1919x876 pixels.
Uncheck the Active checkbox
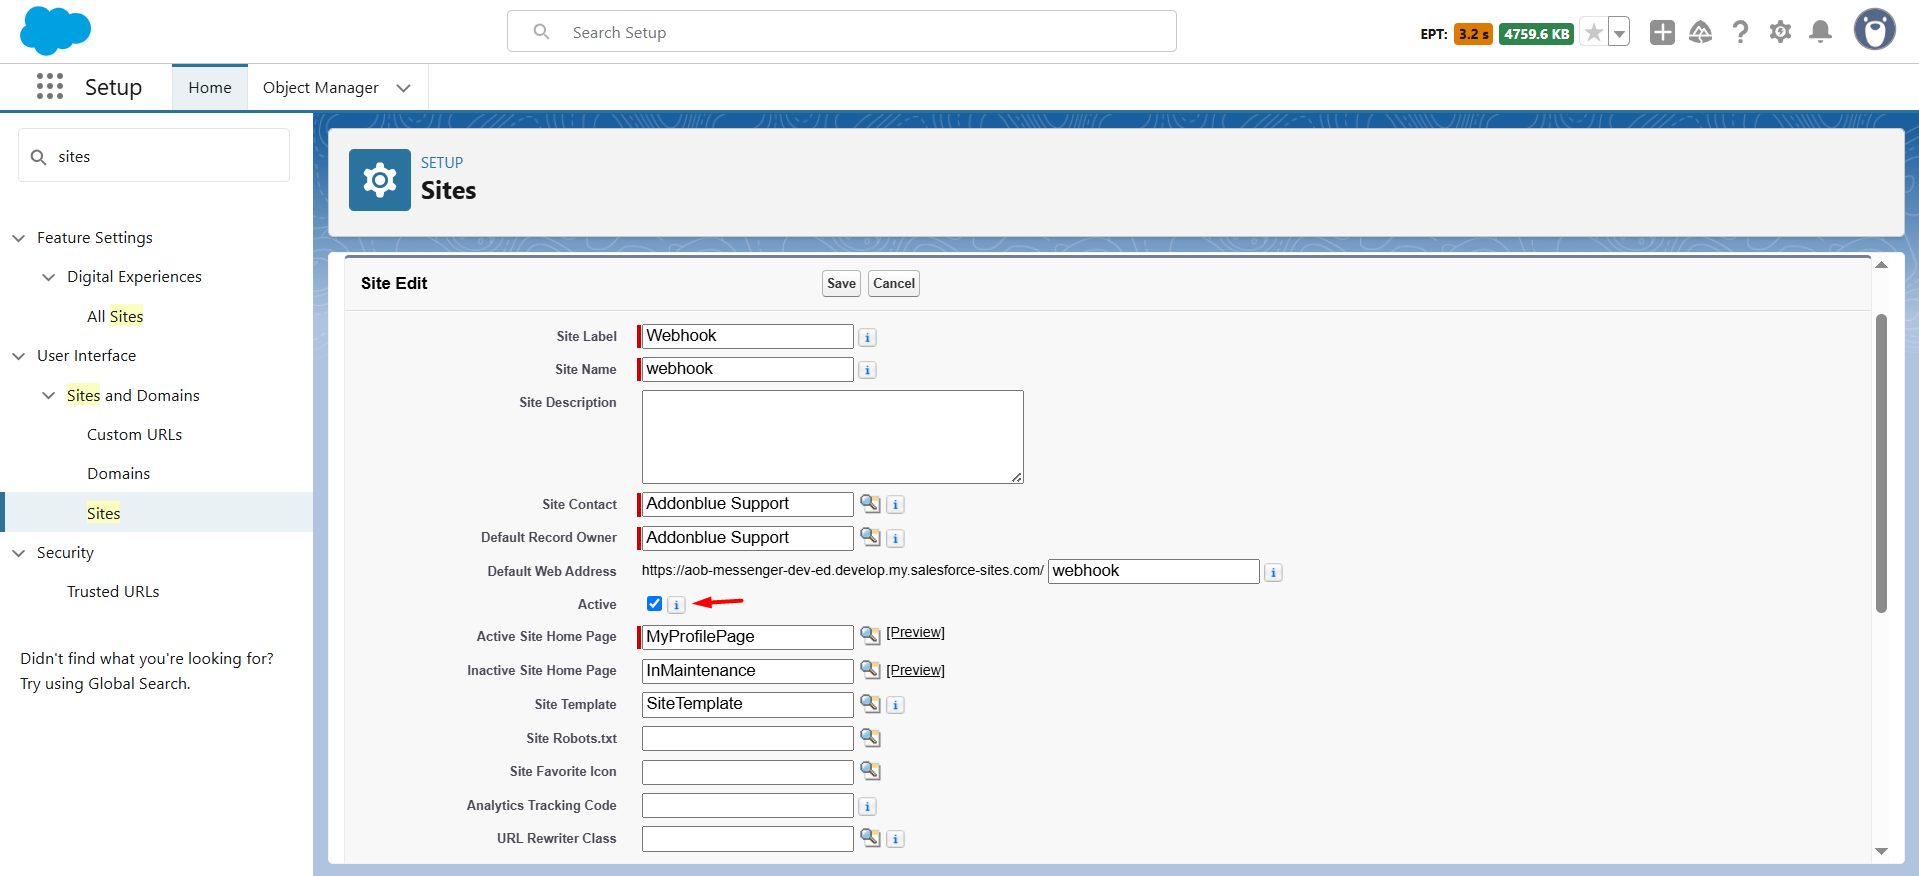pyautogui.click(x=655, y=603)
